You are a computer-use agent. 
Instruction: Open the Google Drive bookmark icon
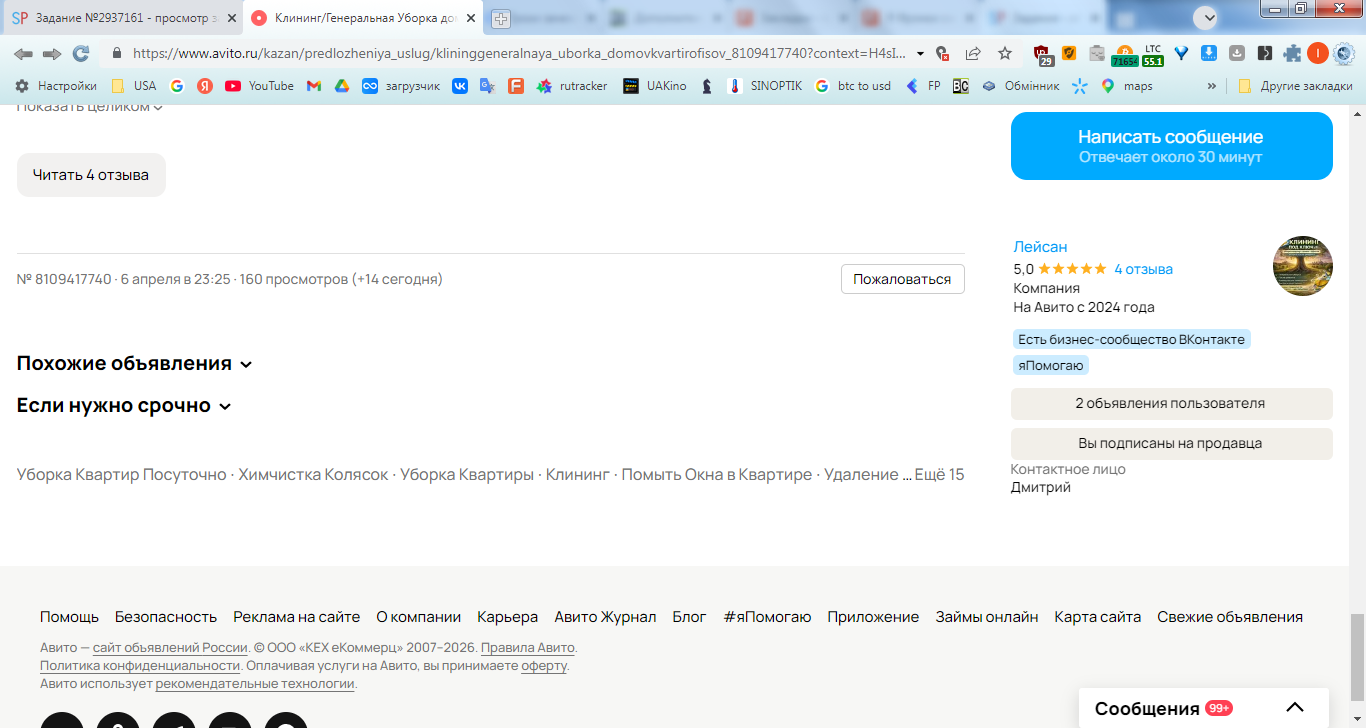pos(342,86)
